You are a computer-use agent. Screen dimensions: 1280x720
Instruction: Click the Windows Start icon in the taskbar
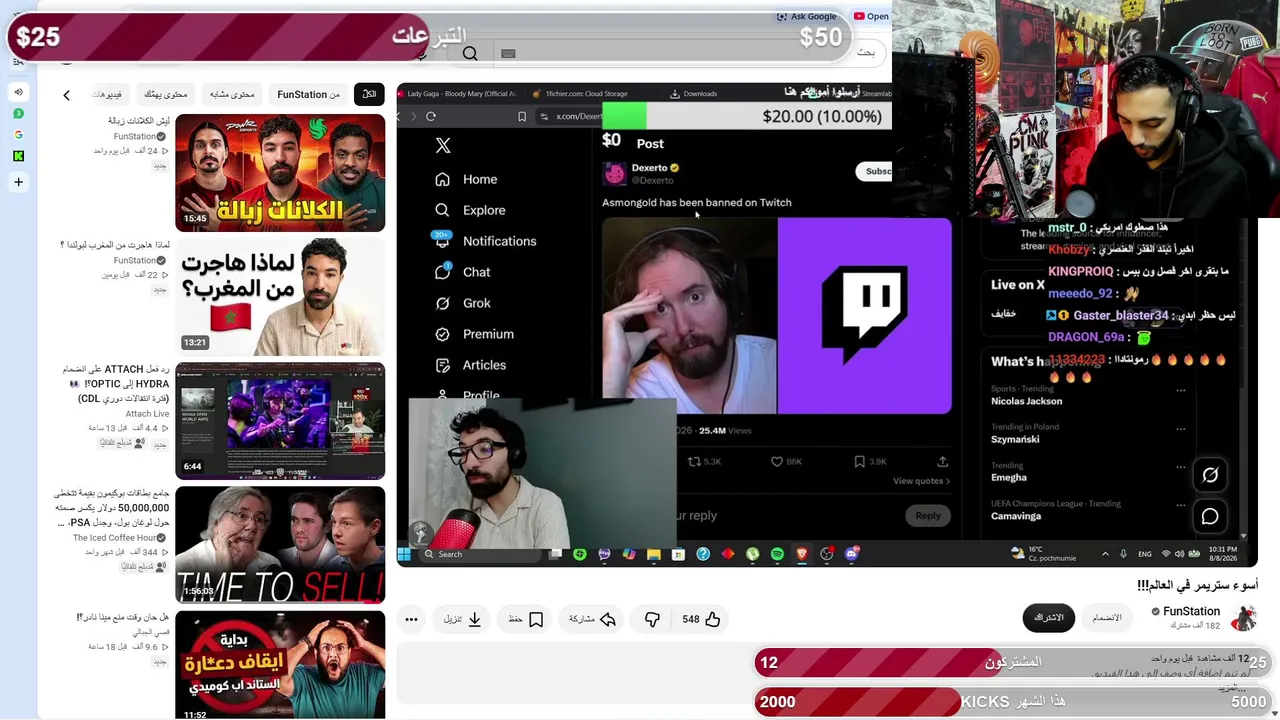(405, 554)
